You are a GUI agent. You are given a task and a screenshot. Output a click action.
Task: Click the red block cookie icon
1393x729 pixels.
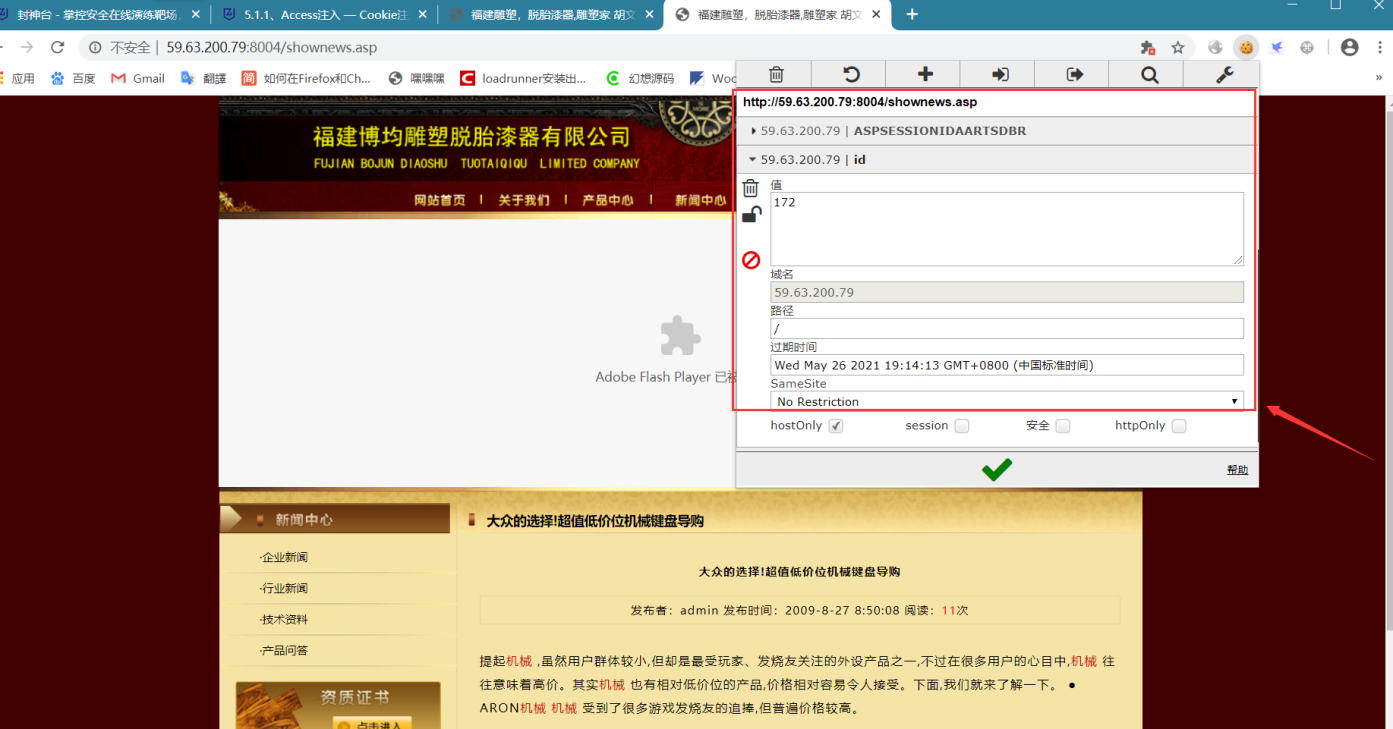click(x=751, y=260)
